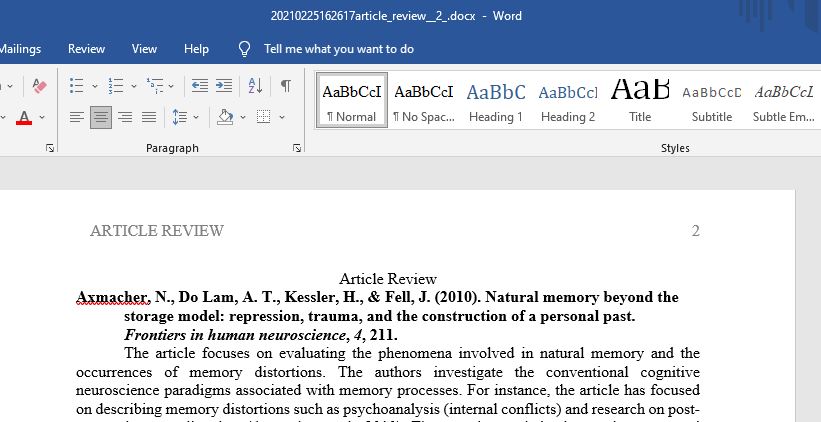821x422 pixels.
Task: Toggle Show/Hide paragraph marks
Action: [285, 85]
